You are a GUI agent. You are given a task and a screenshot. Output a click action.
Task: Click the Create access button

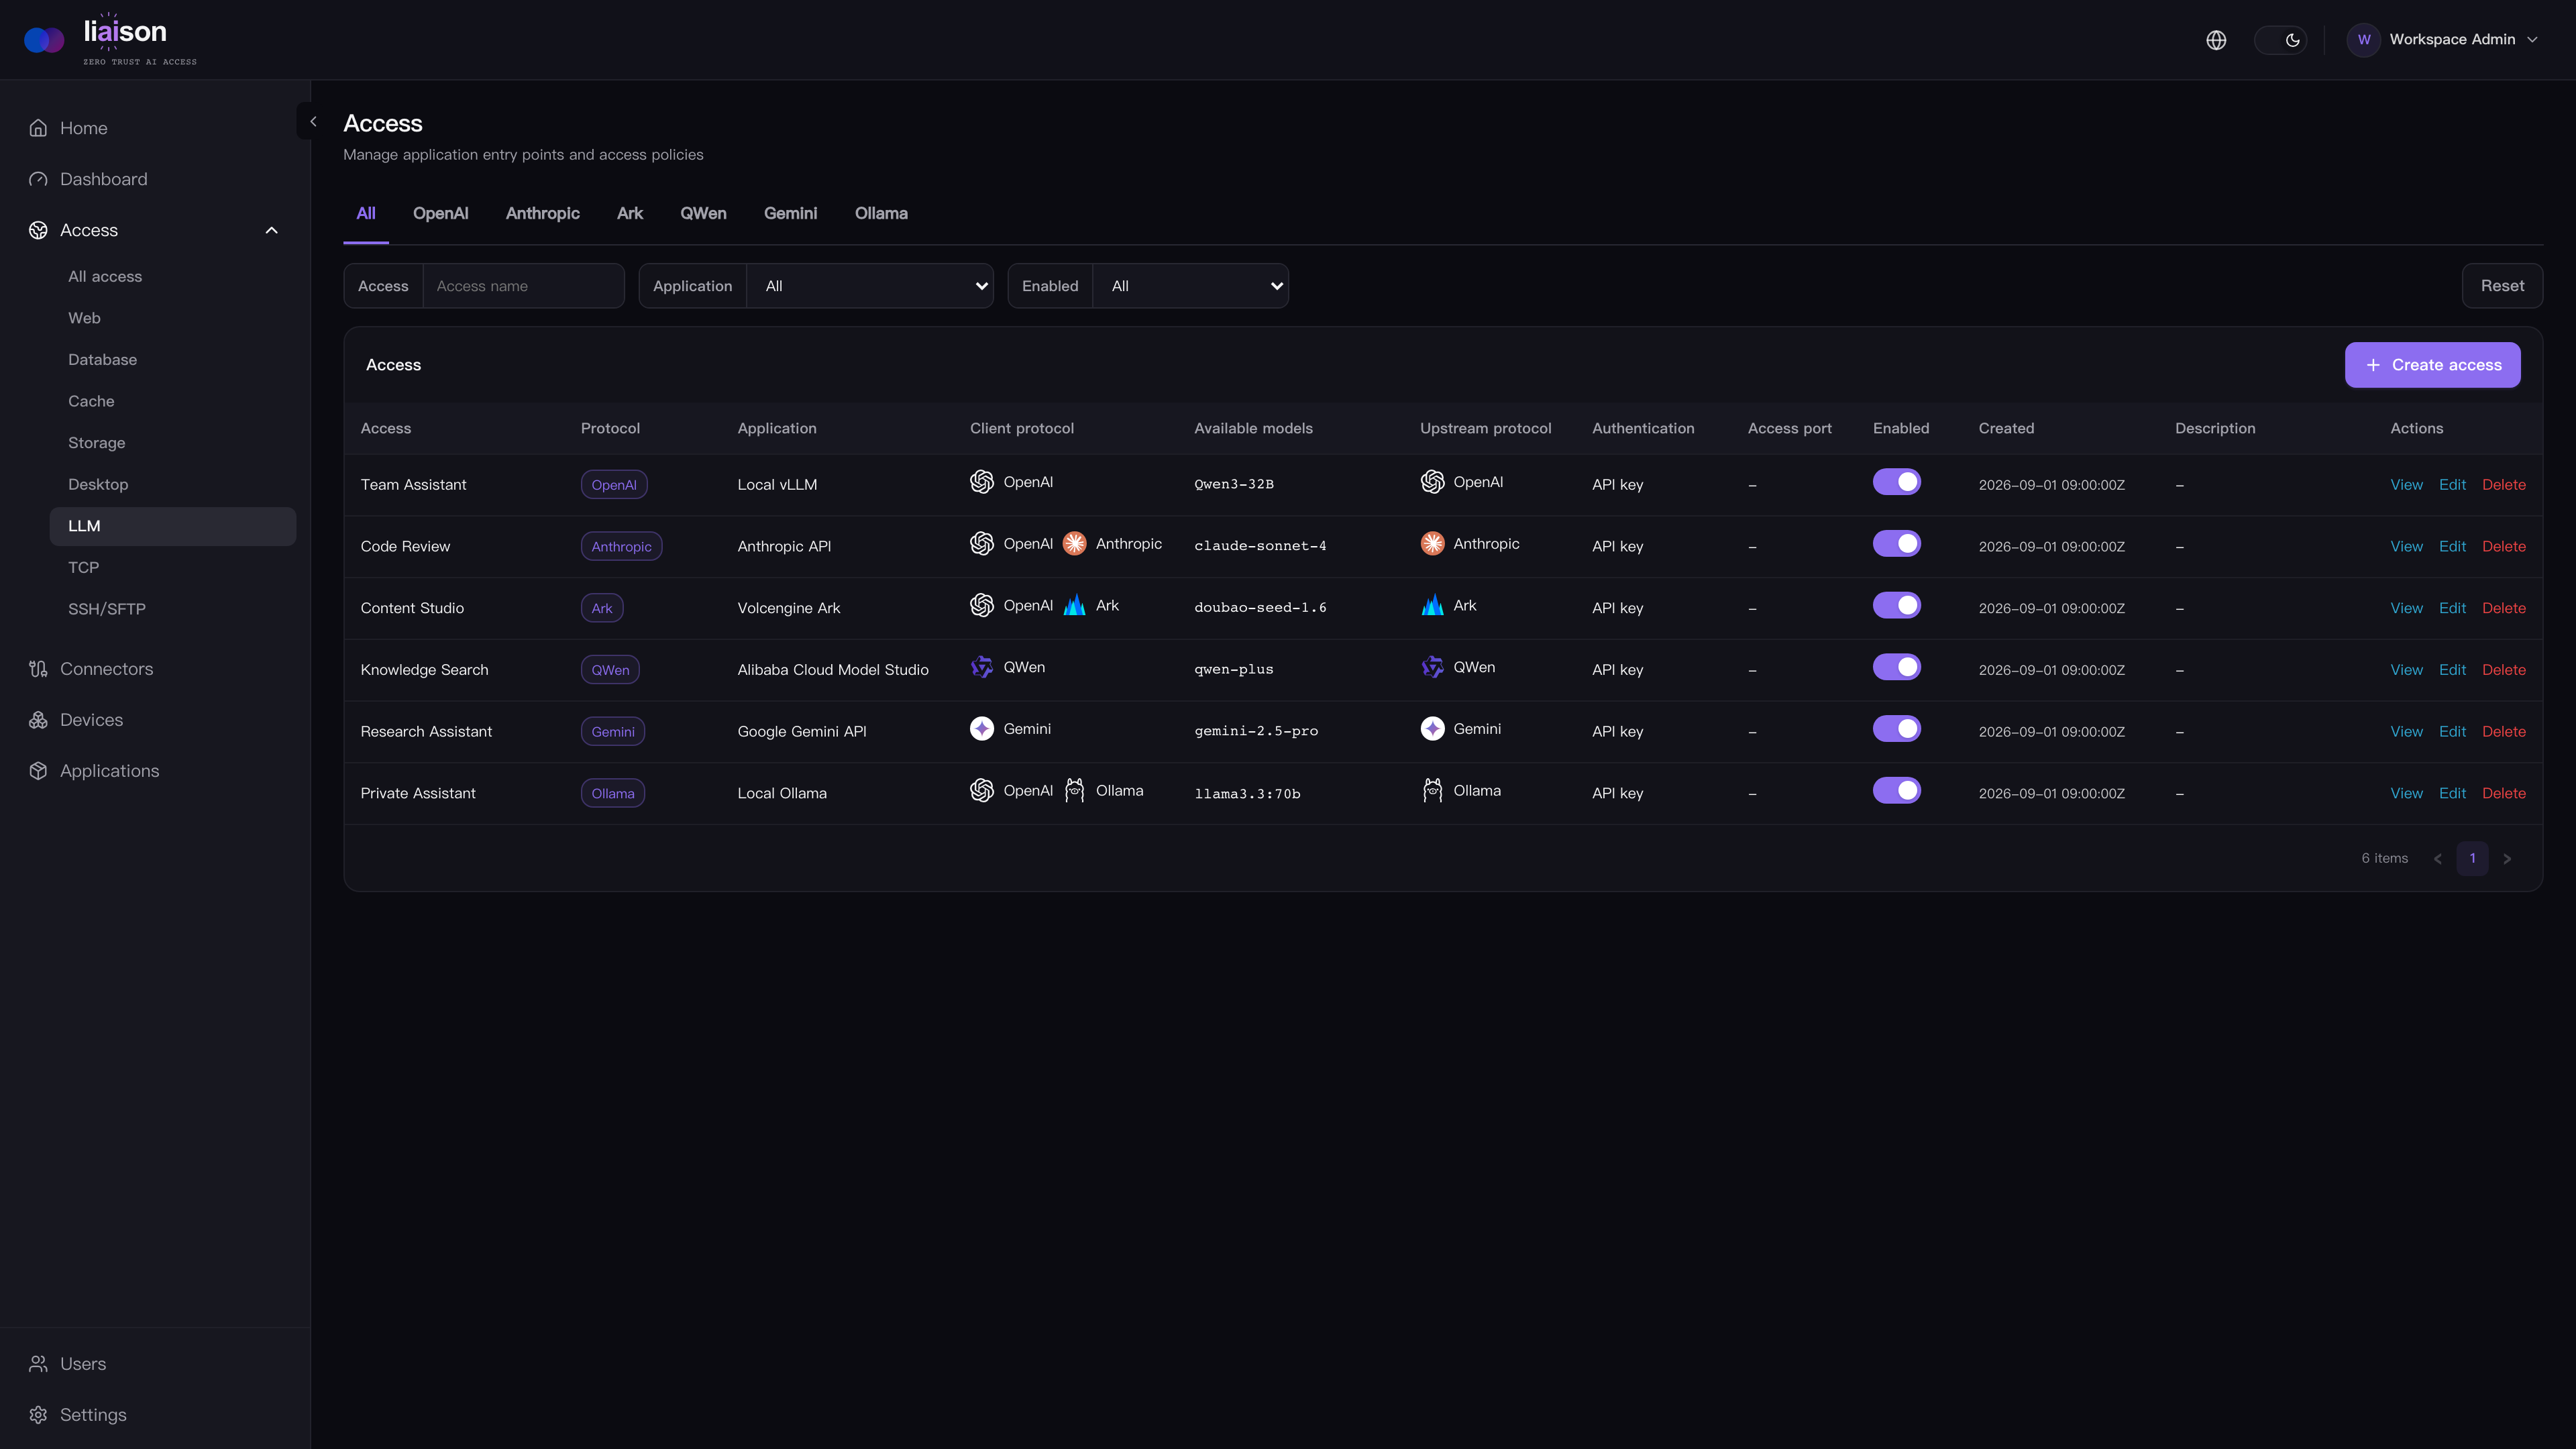[x=2432, y=365]
